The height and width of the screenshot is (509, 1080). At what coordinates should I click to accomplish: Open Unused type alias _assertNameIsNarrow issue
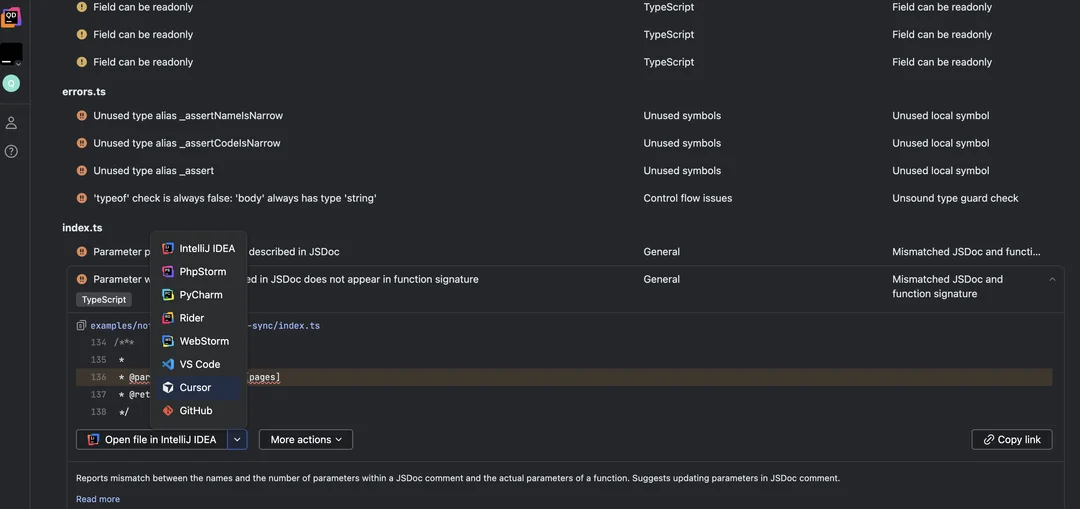188,116
